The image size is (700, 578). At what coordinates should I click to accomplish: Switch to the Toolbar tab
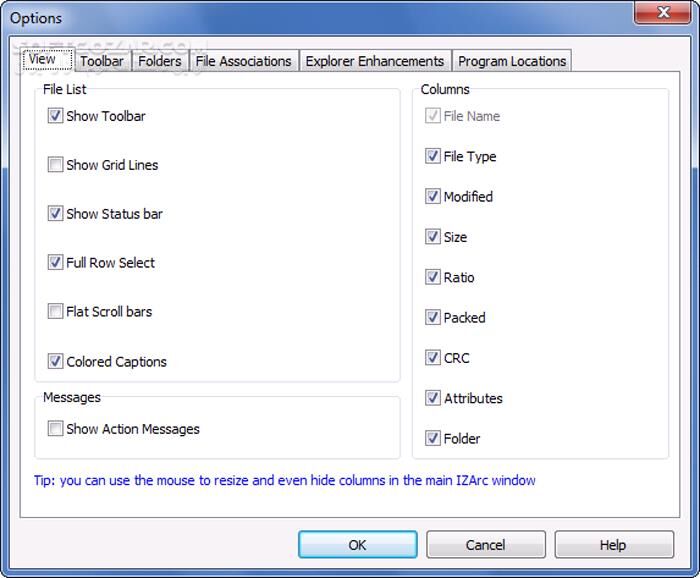102,61
